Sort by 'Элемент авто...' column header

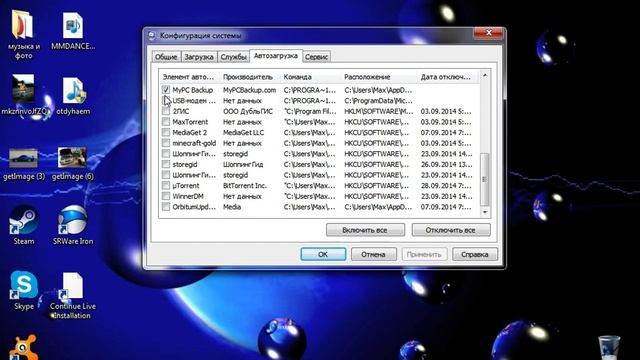click(189, 77)
